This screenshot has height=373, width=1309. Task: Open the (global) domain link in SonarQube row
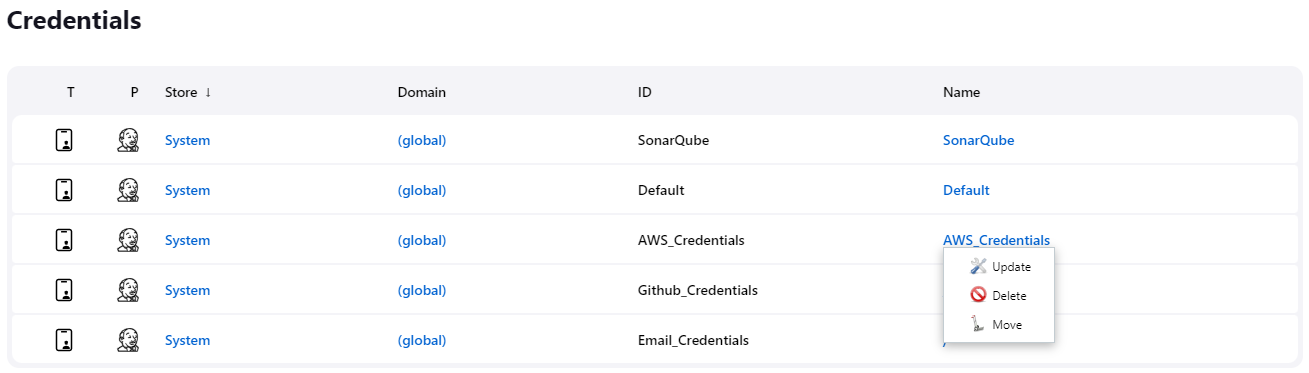(x=422, y=140)
